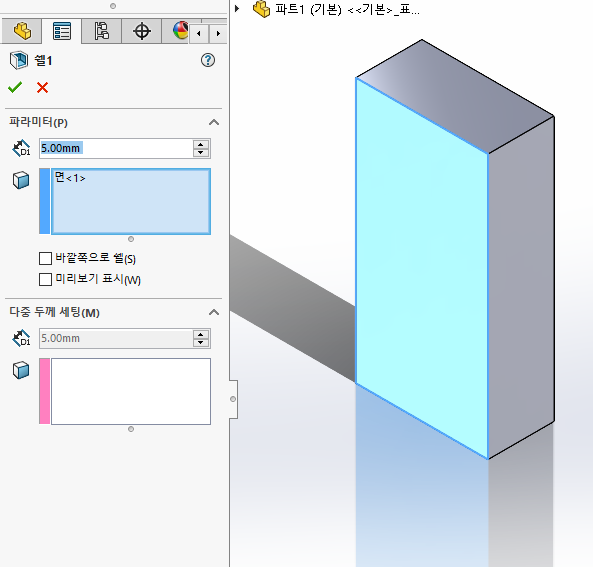This screenshot has height=567, width=593.
Task: Click blue color bar of face list
Action: pos(45,201)
